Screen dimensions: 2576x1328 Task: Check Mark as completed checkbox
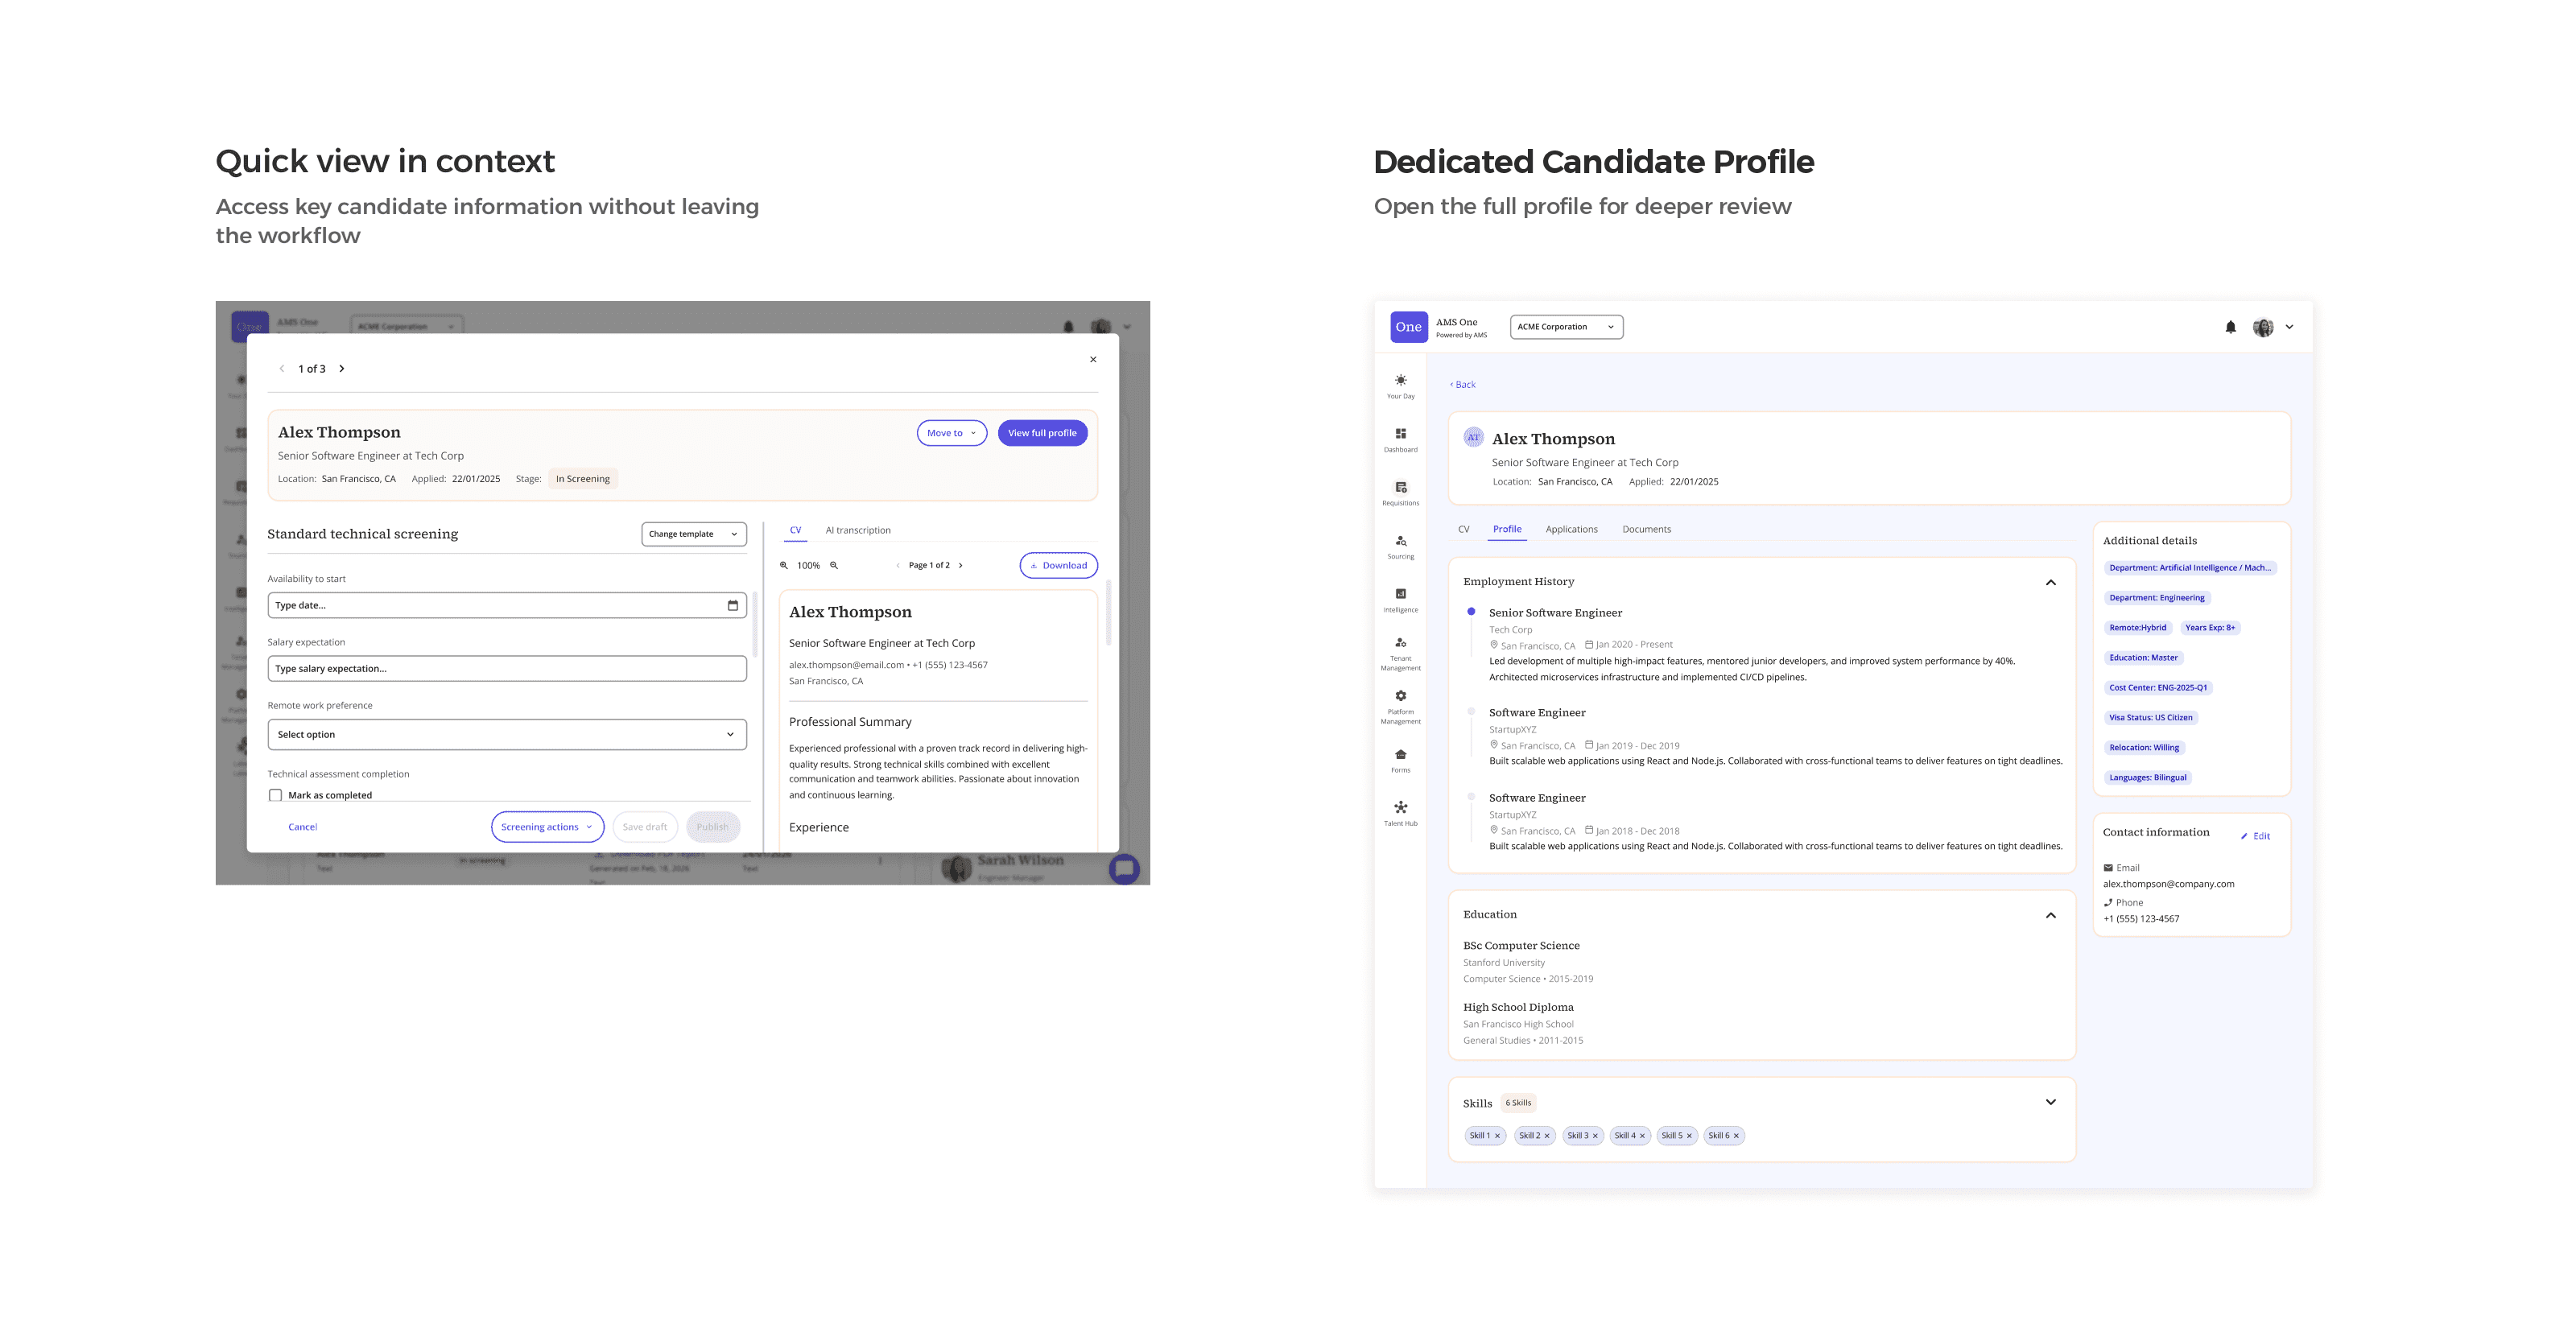coord(275,796)
